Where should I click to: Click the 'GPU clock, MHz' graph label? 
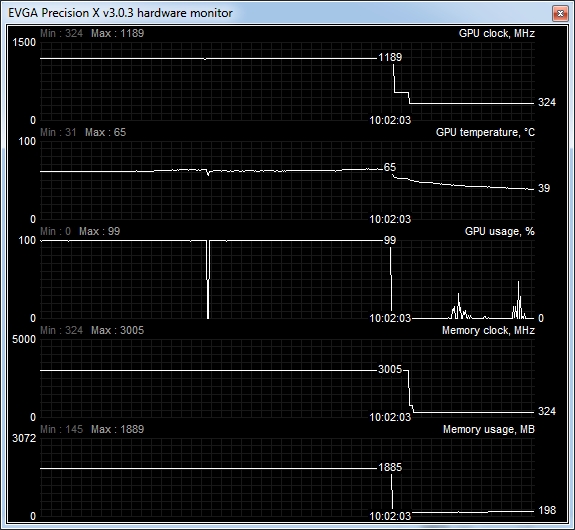tap(497, 33)
